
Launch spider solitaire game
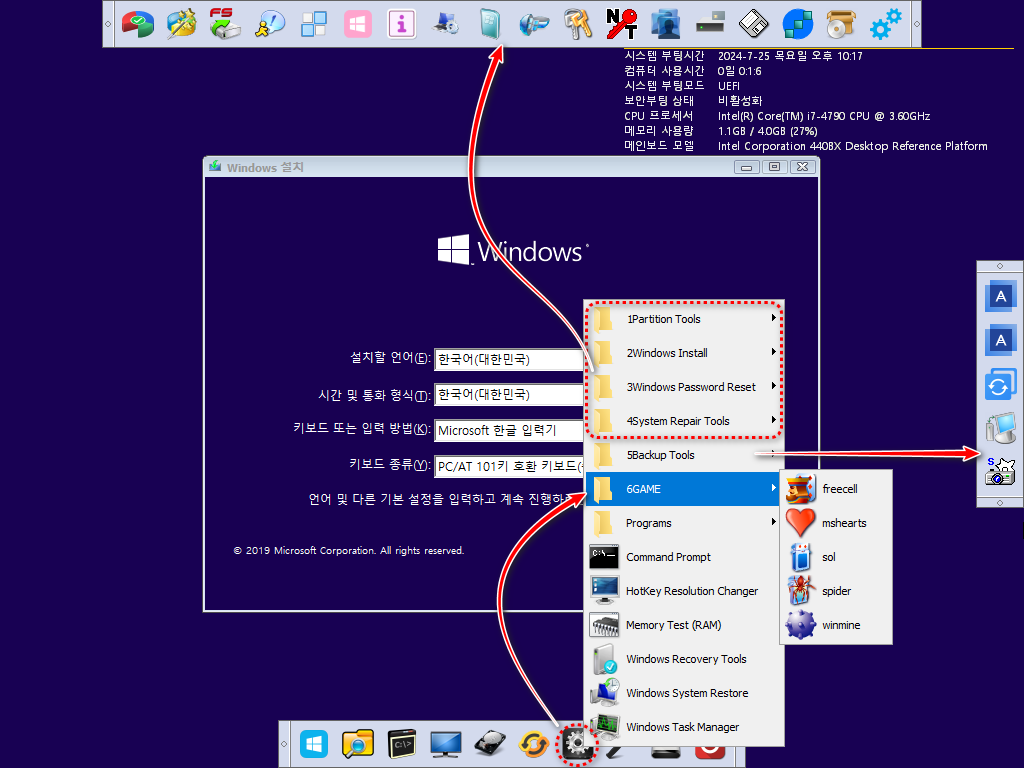click(x=836, y=590)
